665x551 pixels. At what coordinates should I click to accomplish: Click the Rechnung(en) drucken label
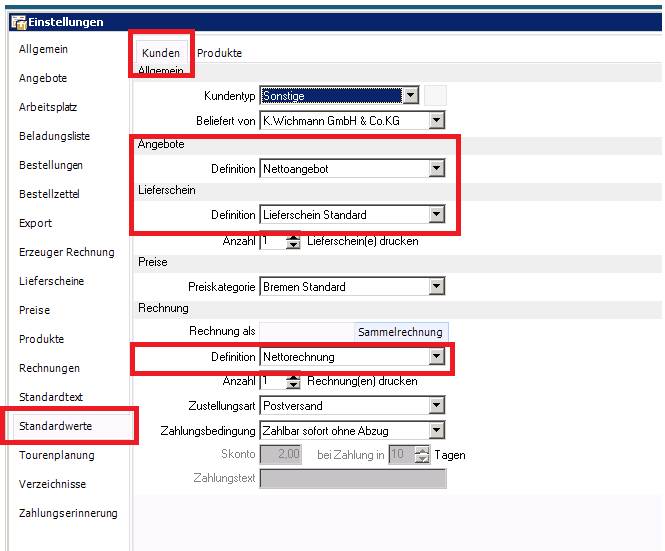coord(362,381)
